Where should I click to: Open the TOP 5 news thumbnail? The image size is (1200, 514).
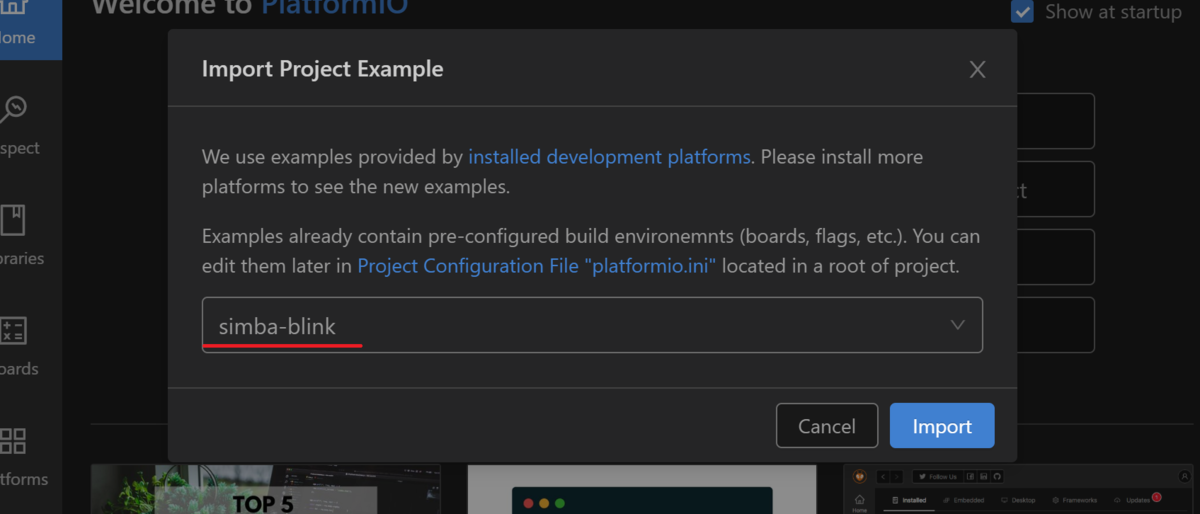(266, 489)
